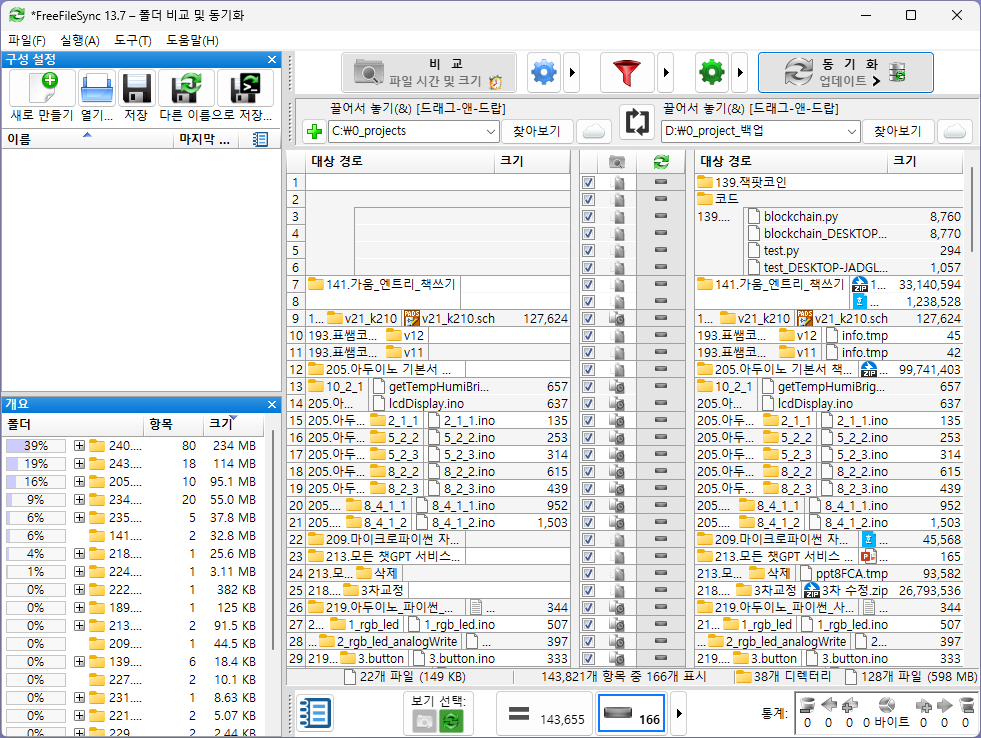Expand the 205... folder in overview tree

pos(79,482)
